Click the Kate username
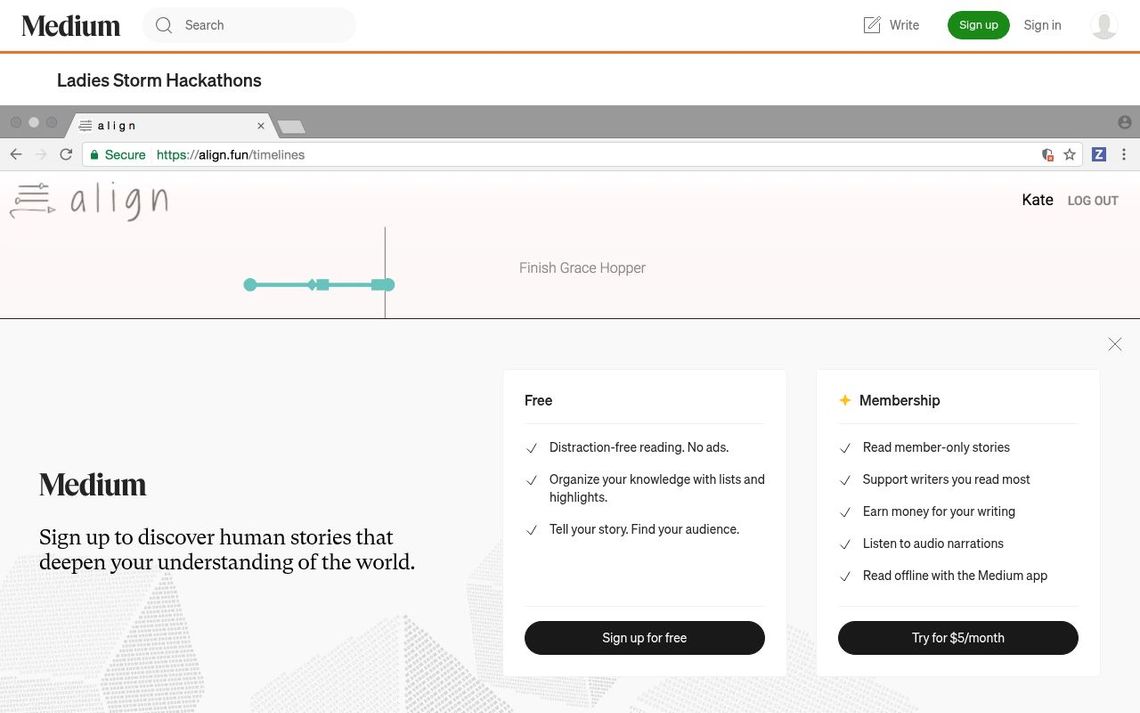The width and height of the screenshot is (1140, 713). [1037, 200]
